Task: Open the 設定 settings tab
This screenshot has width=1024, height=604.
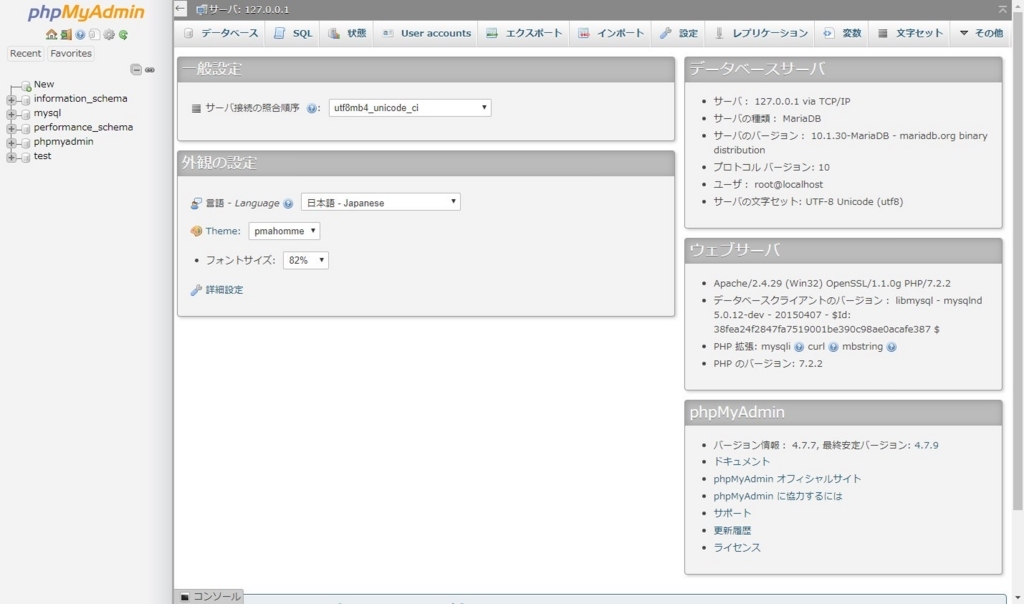Action: click(679, 33)
